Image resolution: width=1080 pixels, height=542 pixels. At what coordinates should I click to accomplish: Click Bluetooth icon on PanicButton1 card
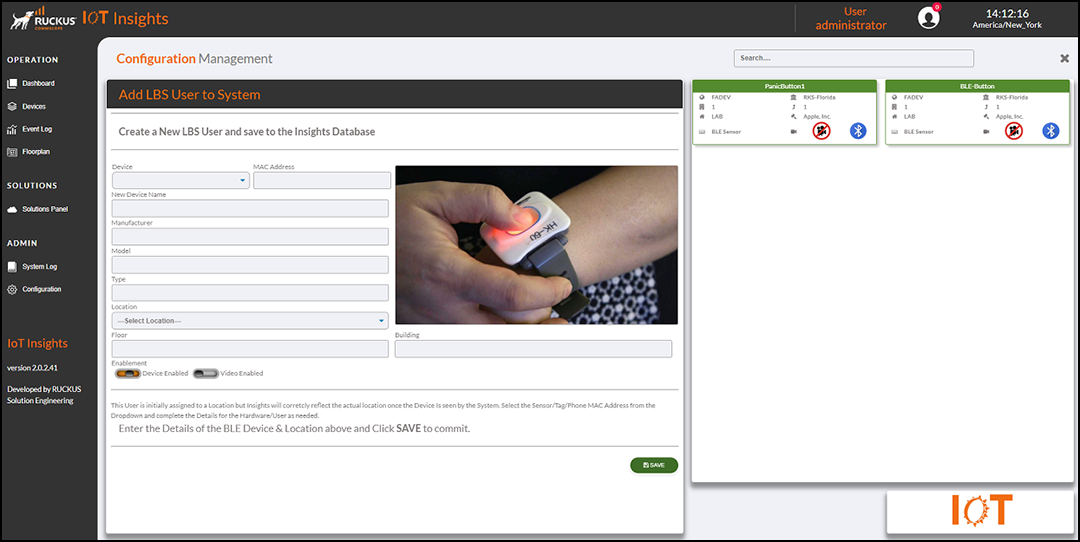tap(858, 131)
